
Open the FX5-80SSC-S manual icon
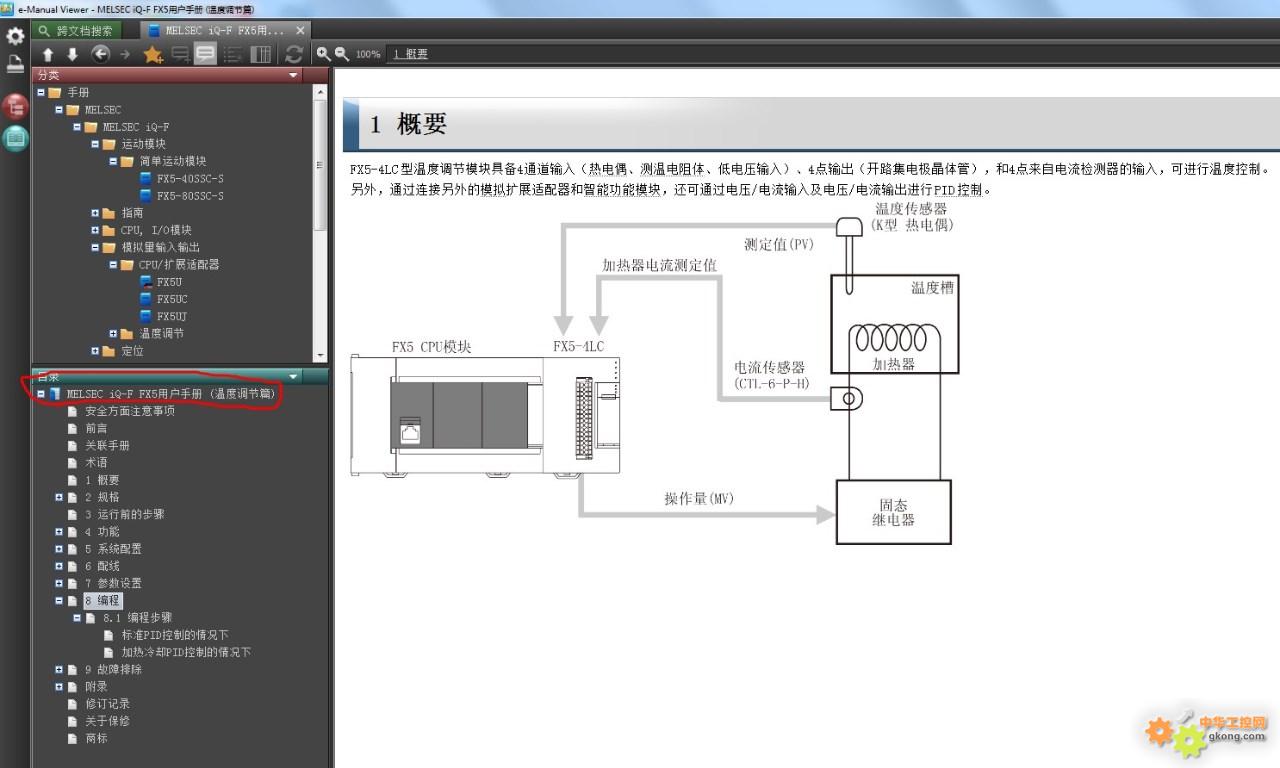click(146, 196)
